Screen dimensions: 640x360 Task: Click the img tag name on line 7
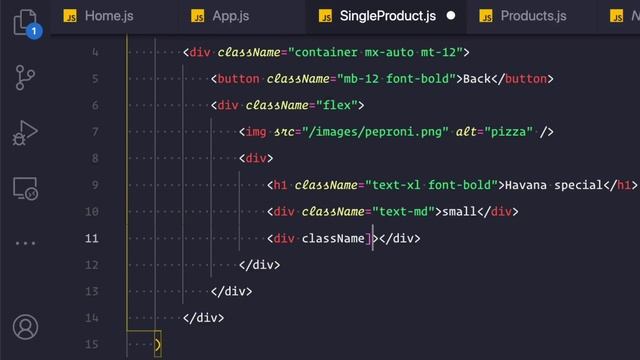(256, 132)
